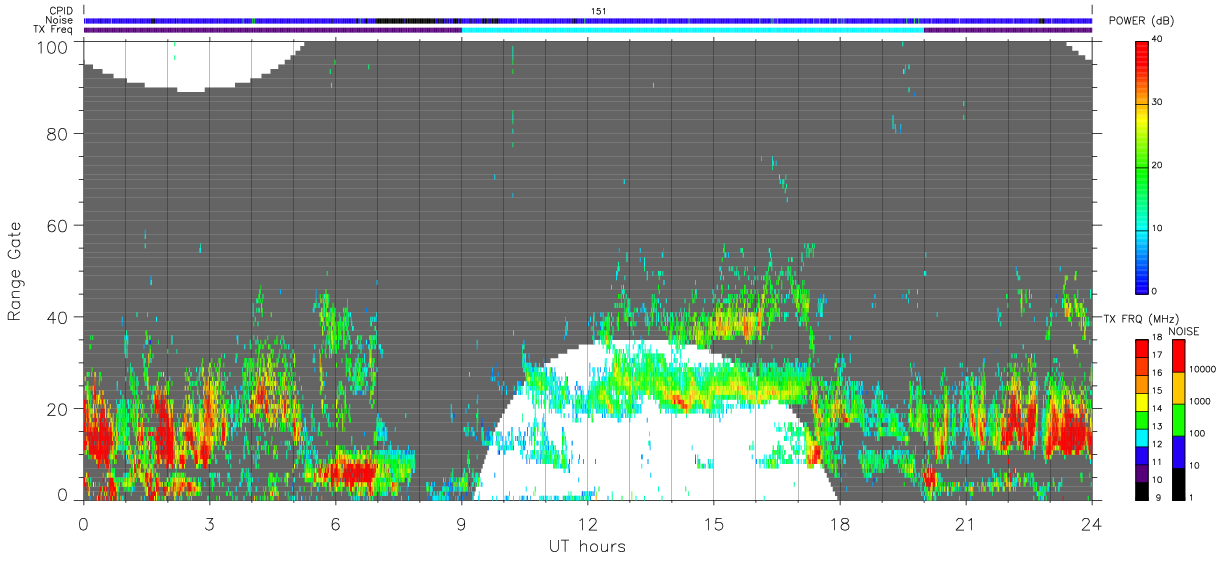1228x567 pixels.
Task: Click y-axis tick label 20
Action: click(58, 408)
